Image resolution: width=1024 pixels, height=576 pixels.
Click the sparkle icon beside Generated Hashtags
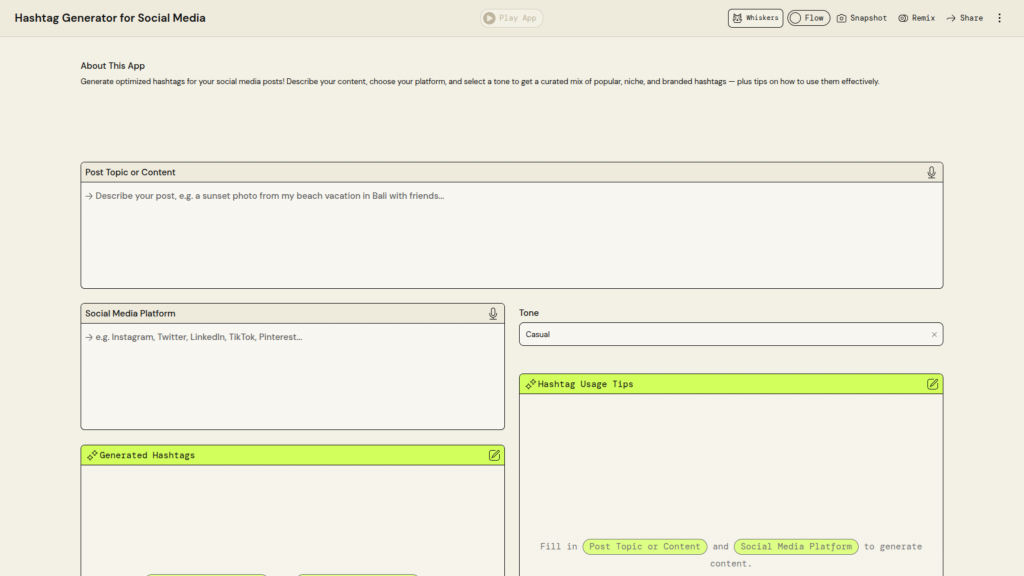click(x=91, y=455)
